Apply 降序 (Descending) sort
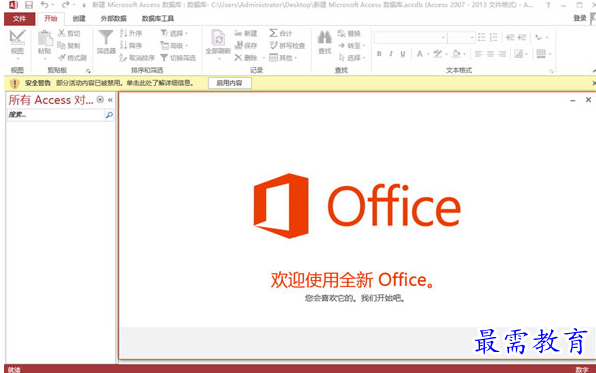Image resolution: width=596 pixels, height=373 pixels. click(x=131, y=46)
